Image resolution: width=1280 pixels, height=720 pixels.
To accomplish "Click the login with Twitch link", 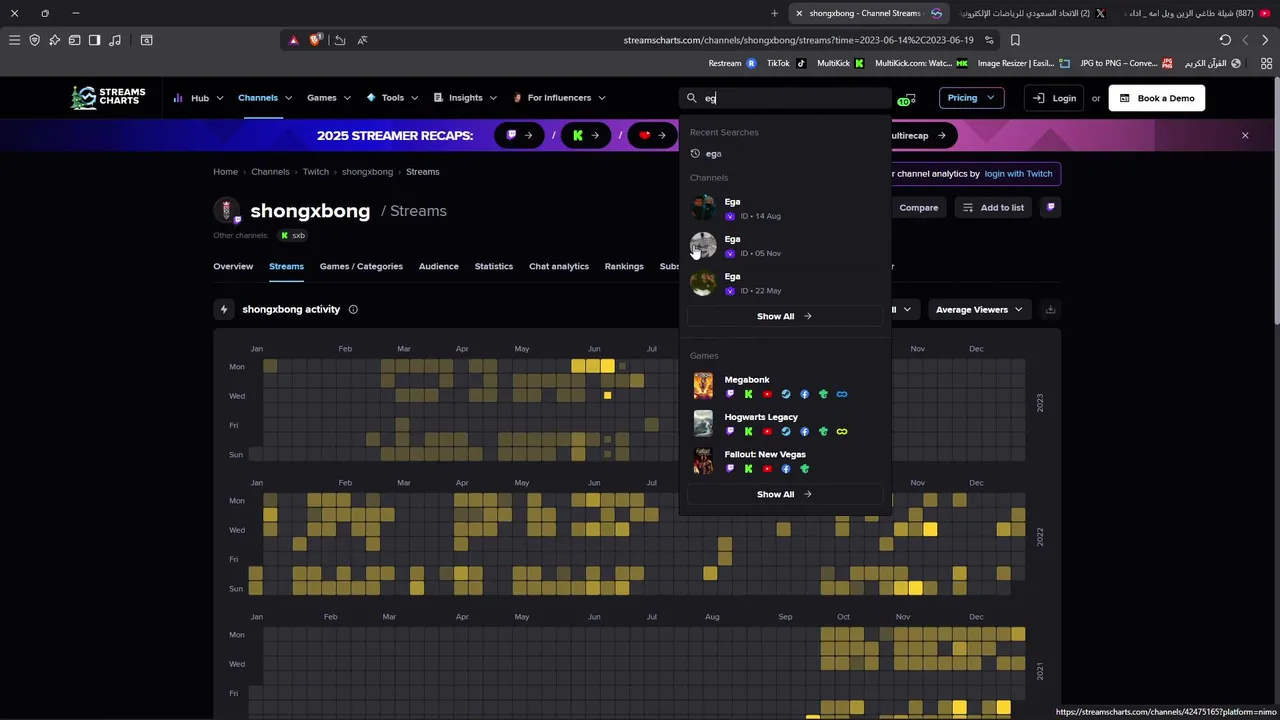I will pyautogui.click(x=1018, y=173).
